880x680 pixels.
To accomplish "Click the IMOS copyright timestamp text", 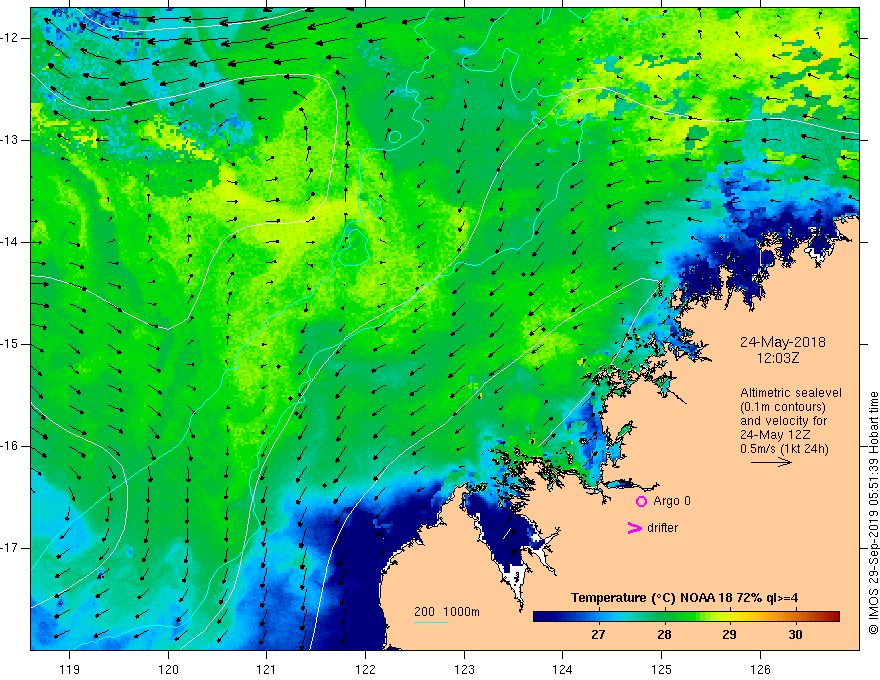I will (x=873, y=513).
